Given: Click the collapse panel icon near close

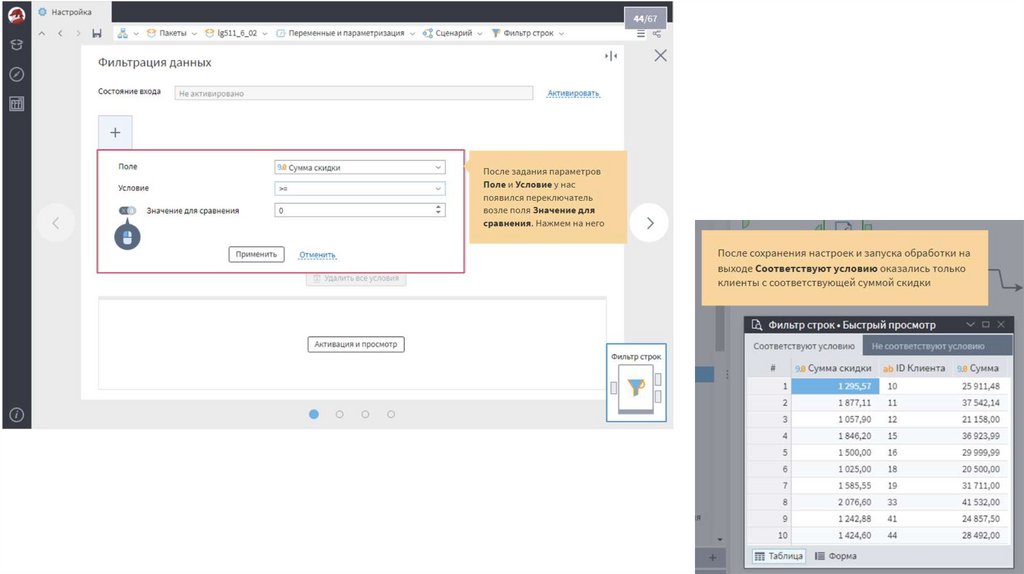Looking at the screenshot, I should click(x=611, y=57).
